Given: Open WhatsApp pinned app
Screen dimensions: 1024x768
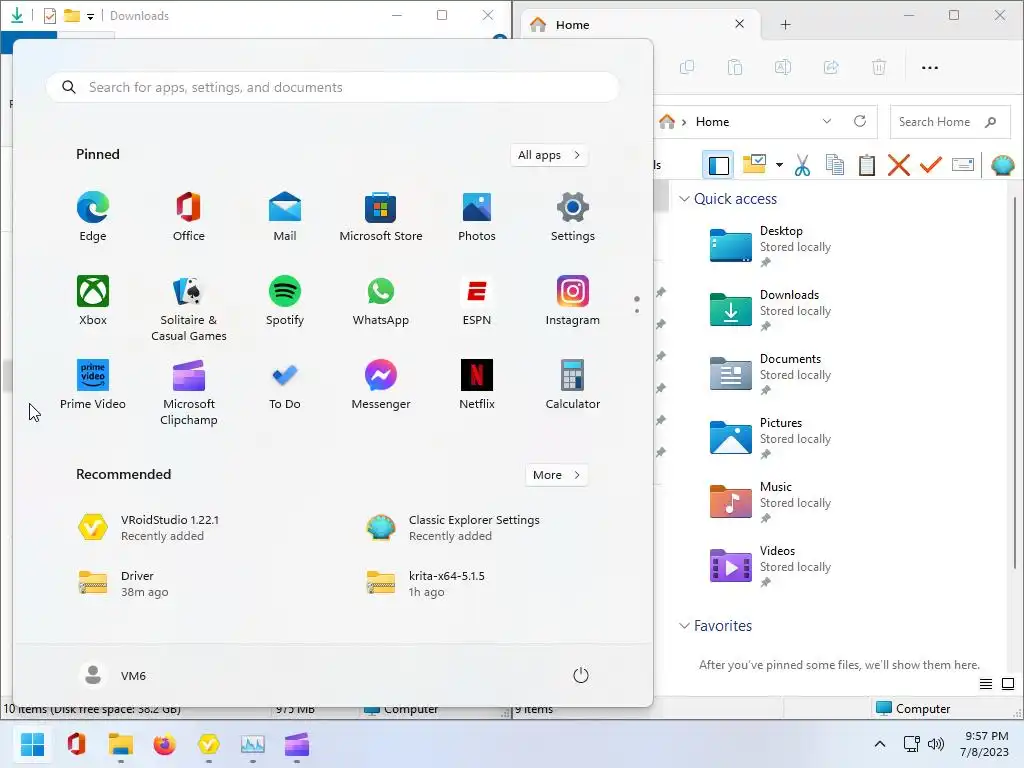Looking at the screenshot, I should tap(381, 301).
